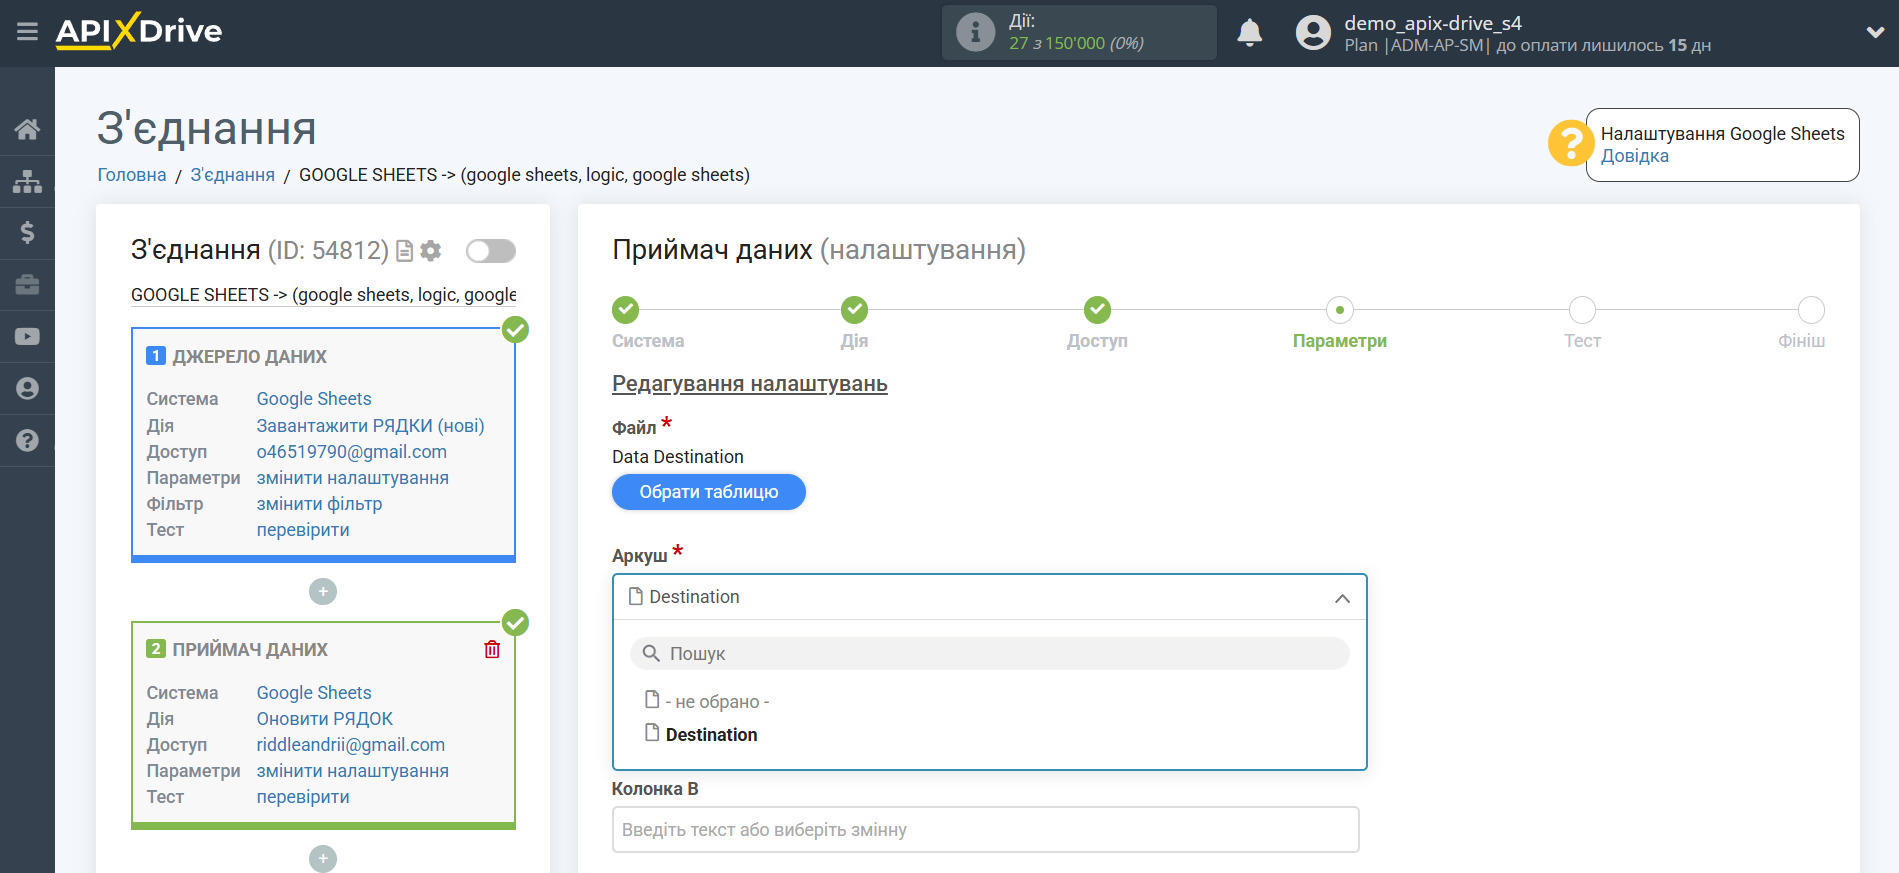Open connections sitemap icon in sidebar
The image size is (1899, 873).
27,181
